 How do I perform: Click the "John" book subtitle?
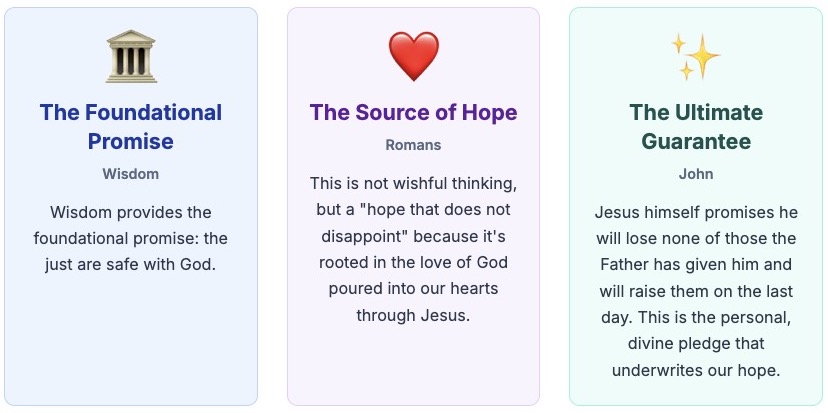pyautogui.click(x=695, y=174)
